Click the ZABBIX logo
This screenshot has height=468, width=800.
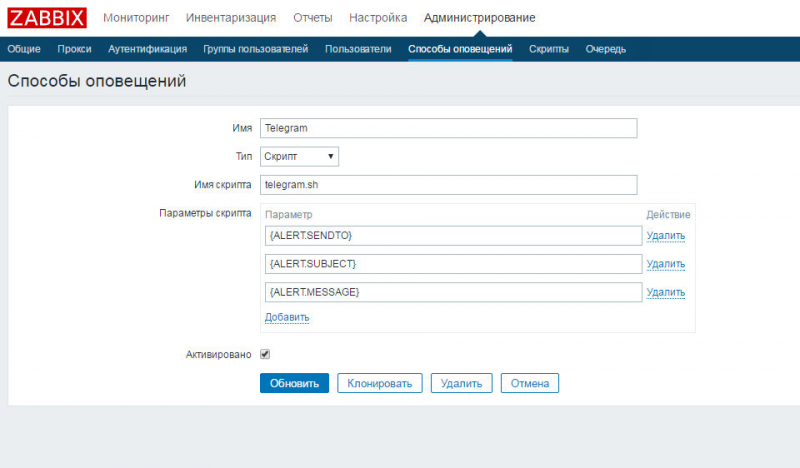pos(47,18)
